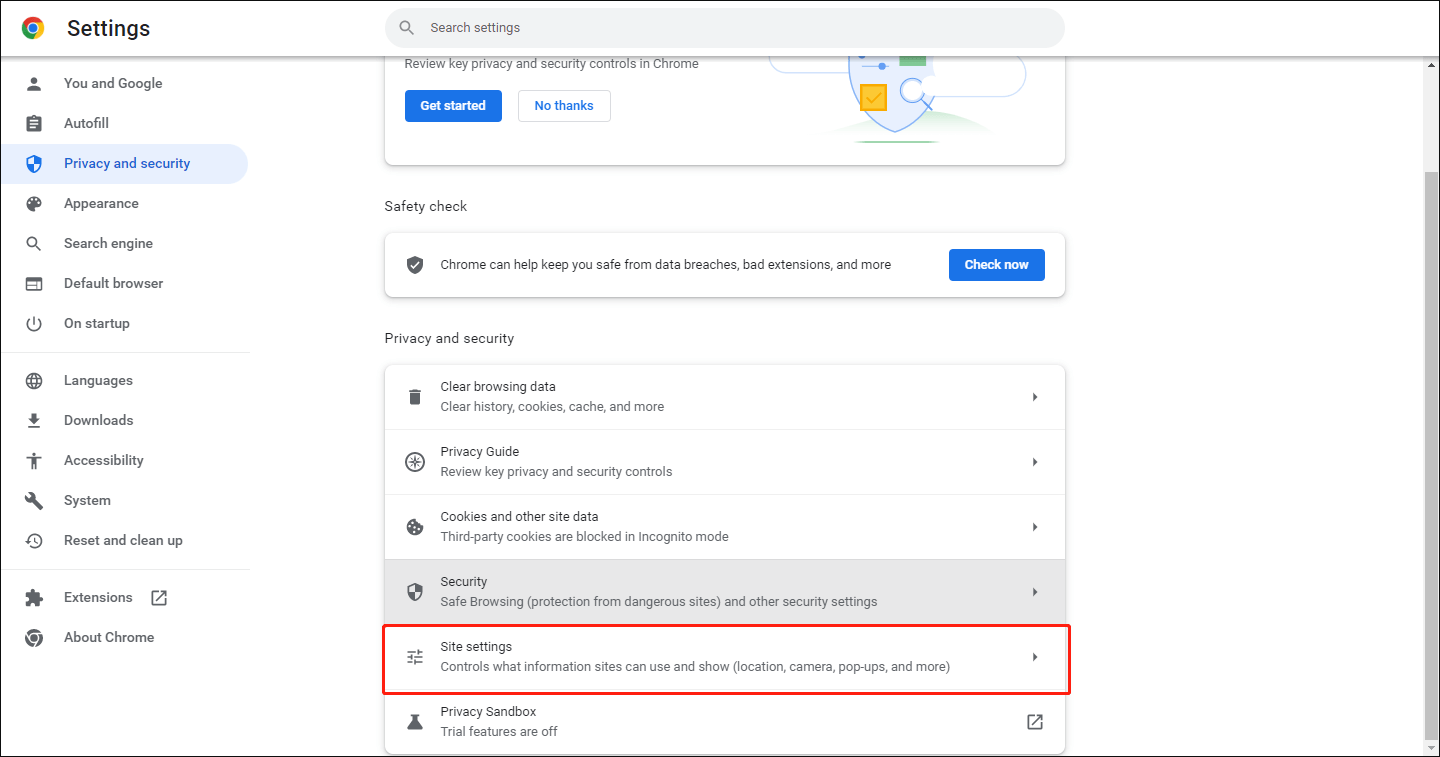Click the Safety check shield icon

coord(415,265)
